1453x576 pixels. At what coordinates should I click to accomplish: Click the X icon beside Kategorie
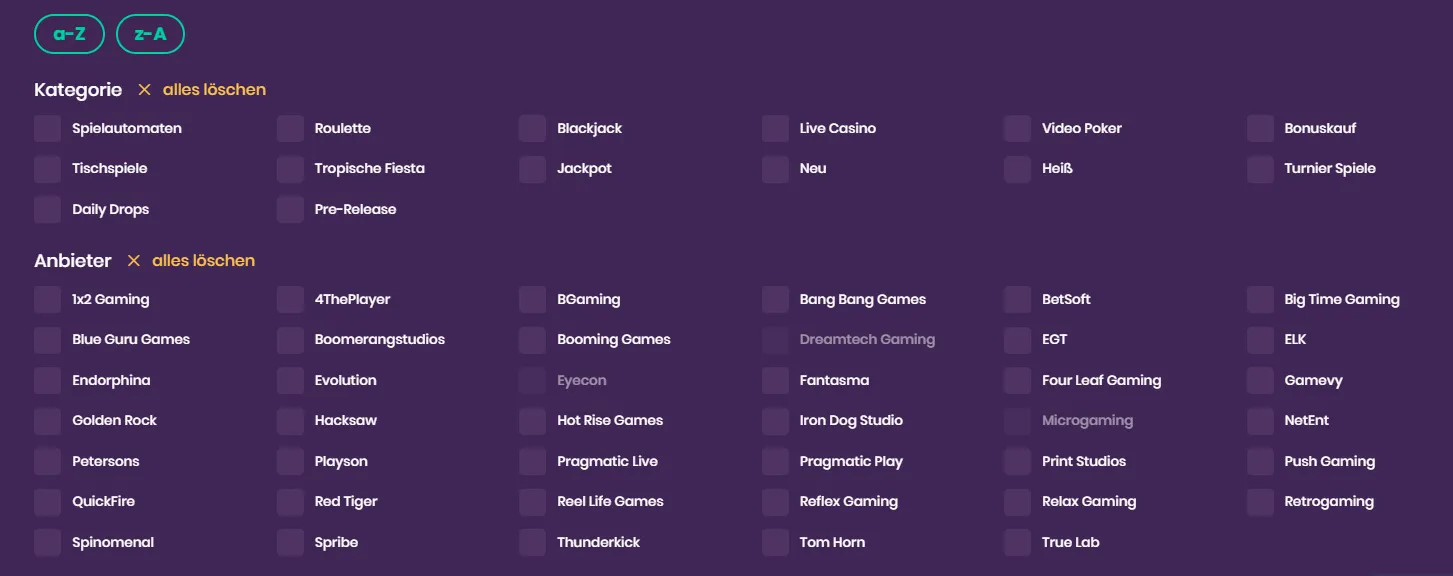pos(144,90)
